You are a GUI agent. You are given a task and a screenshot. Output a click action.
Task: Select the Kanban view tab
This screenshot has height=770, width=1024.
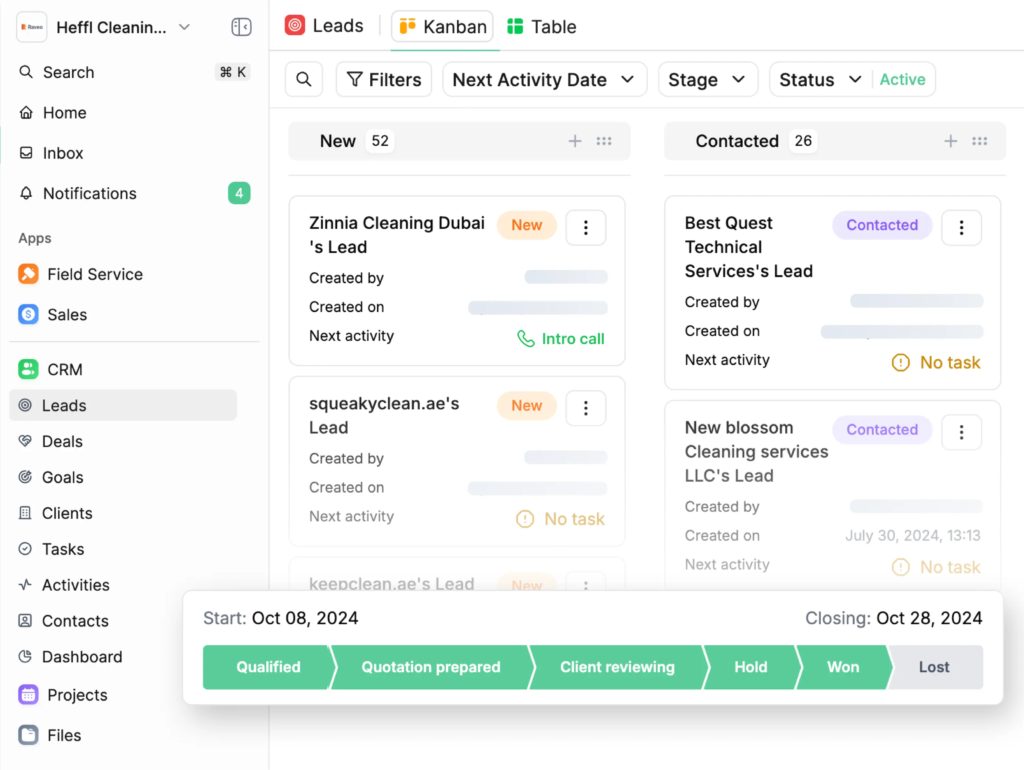click(443, 27)
